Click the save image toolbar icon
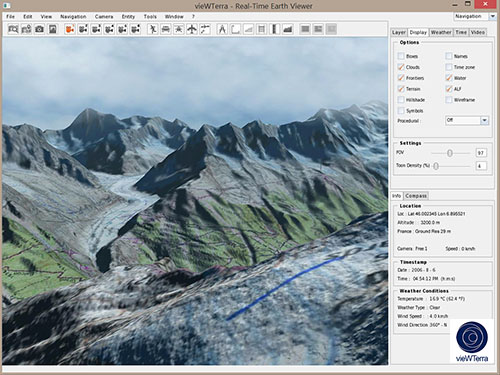Image resolution: width=500 pixels, height=375 pixels. [x=53, y=29]
